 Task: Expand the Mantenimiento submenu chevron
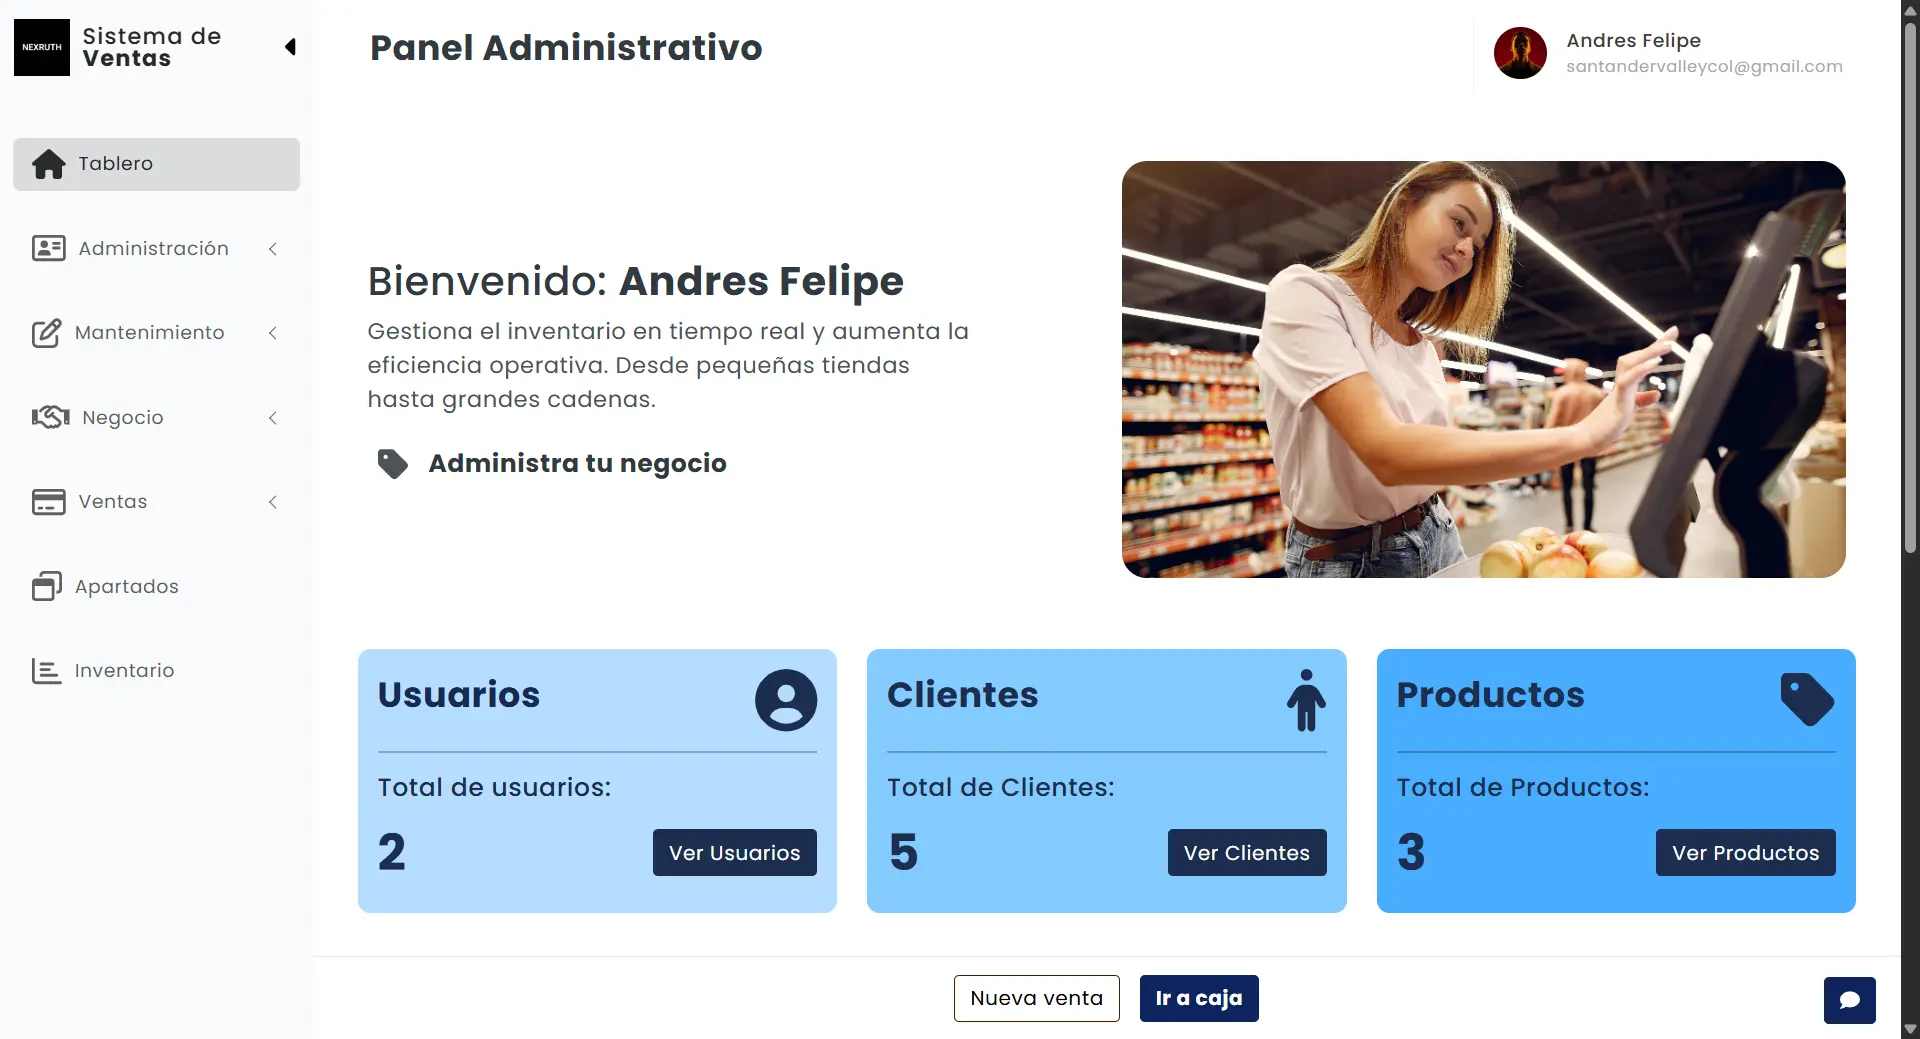(x=273, y=333)
